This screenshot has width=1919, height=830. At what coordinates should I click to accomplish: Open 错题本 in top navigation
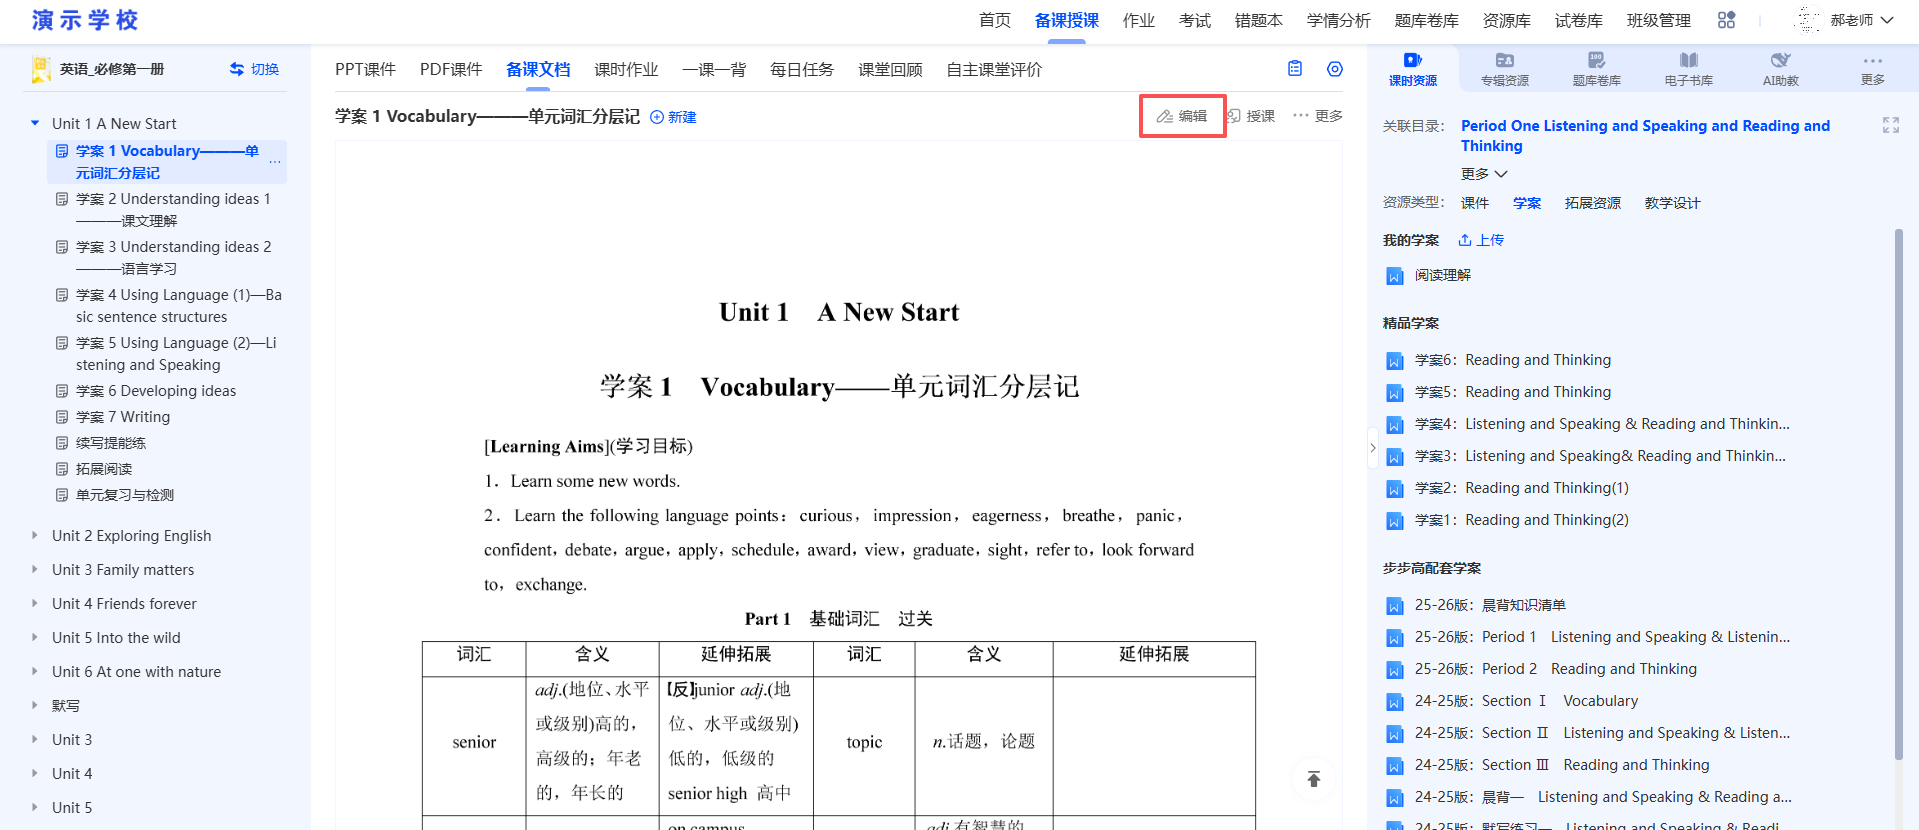coord(1258,20)
